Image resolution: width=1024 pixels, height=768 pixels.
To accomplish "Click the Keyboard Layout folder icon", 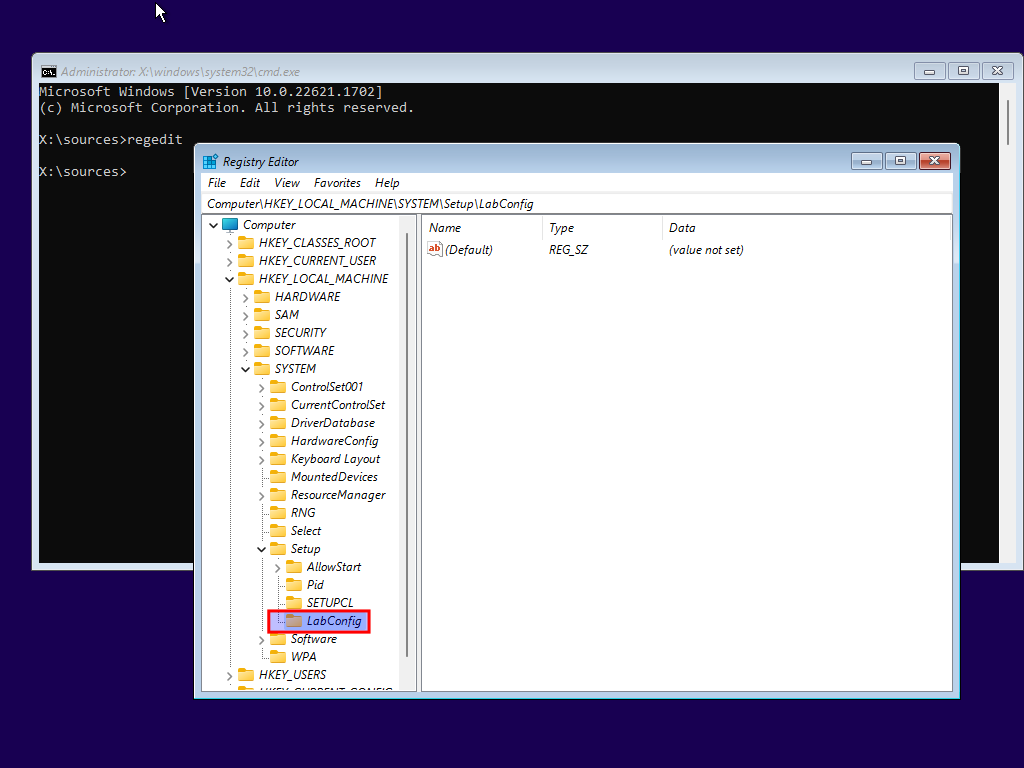I will 278,458.
